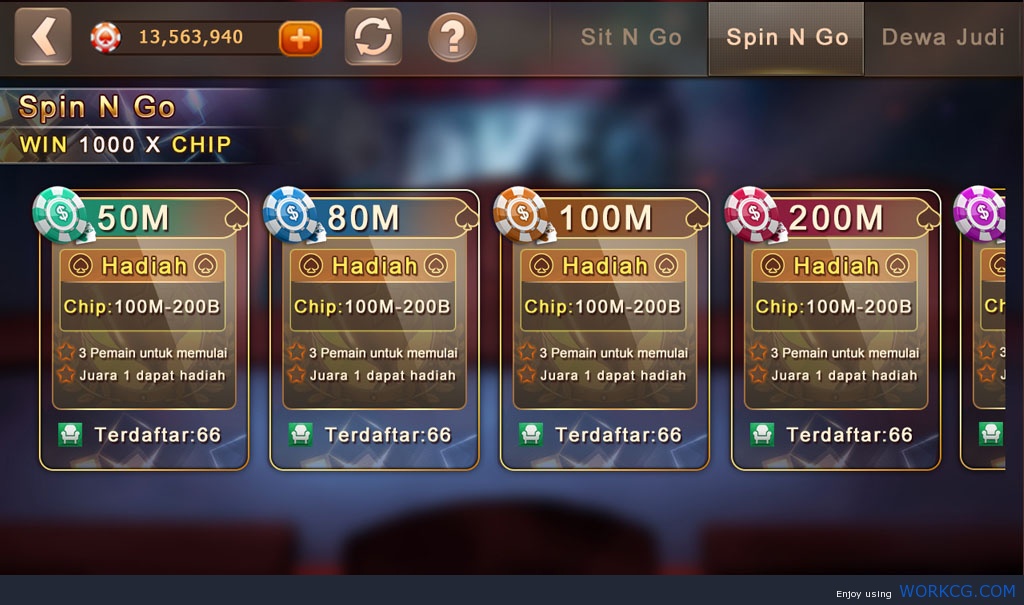
Task: Select the Spin N Go tab
Action: (x=786, y=38)
